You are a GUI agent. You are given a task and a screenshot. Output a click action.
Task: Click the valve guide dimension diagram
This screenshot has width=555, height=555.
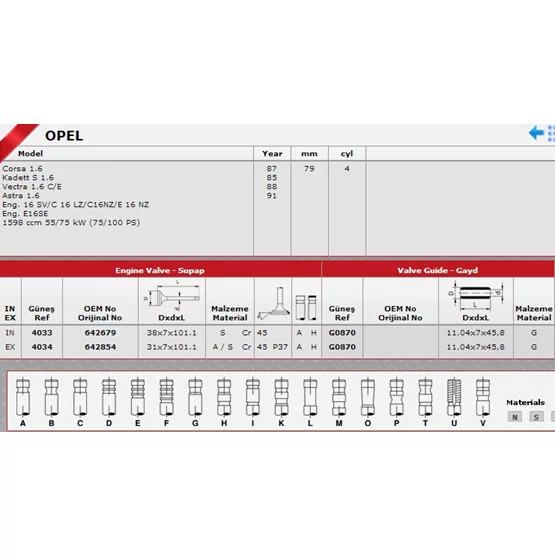pyautogui.click(x=475, y=295)
